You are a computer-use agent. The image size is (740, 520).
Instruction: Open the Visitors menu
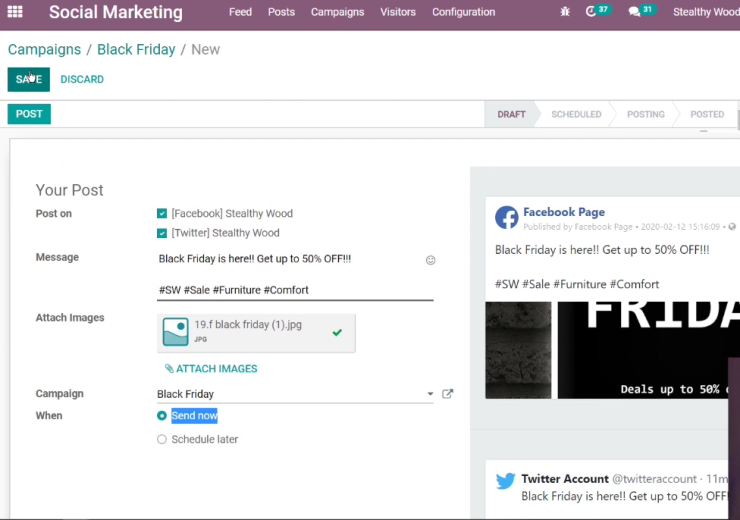[398, 12]
